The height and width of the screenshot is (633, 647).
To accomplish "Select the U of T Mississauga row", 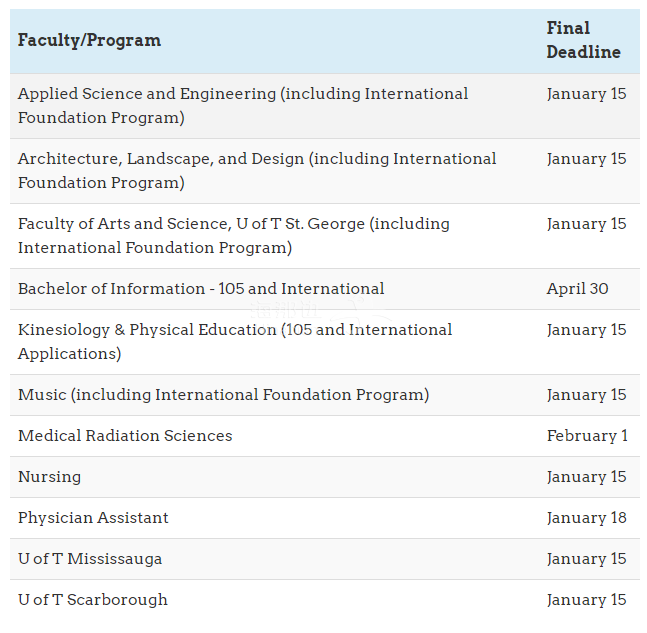I will tap(90, 559).
